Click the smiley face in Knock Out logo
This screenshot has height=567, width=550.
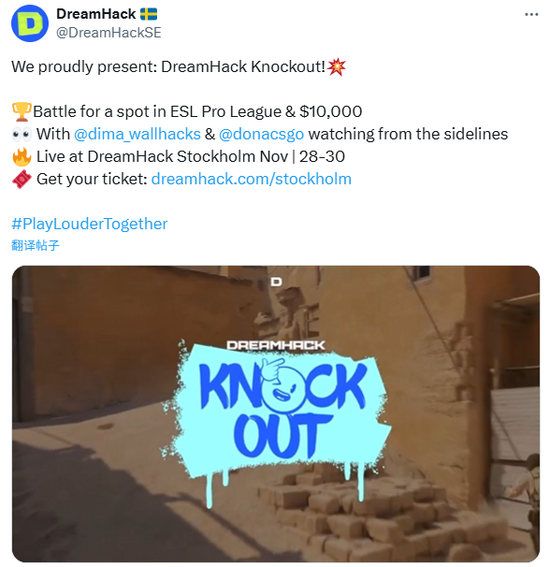(280, 388)
